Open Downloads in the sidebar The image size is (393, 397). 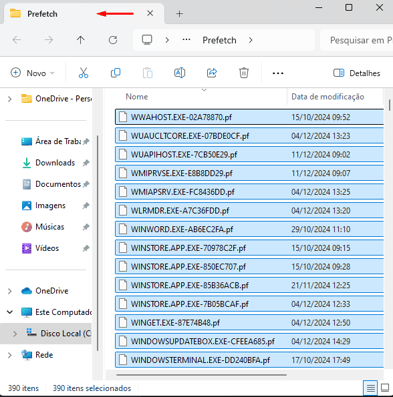coord(55,163)
